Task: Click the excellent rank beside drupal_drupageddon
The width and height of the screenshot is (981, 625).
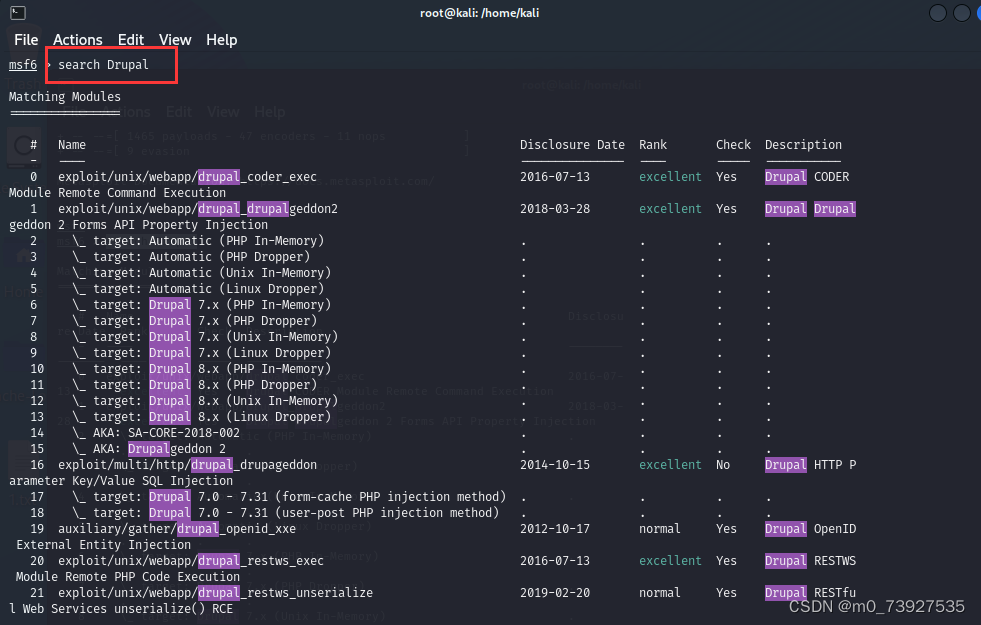Action: pos(669,464)
